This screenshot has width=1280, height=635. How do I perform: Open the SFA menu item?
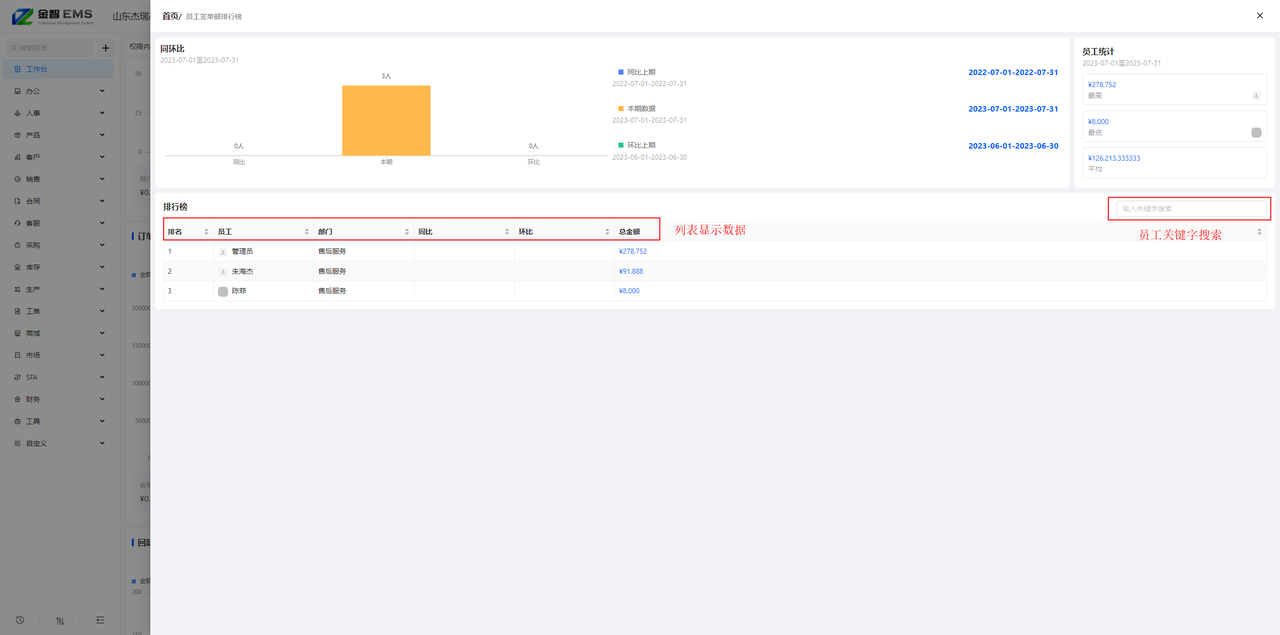click(57, 377)
